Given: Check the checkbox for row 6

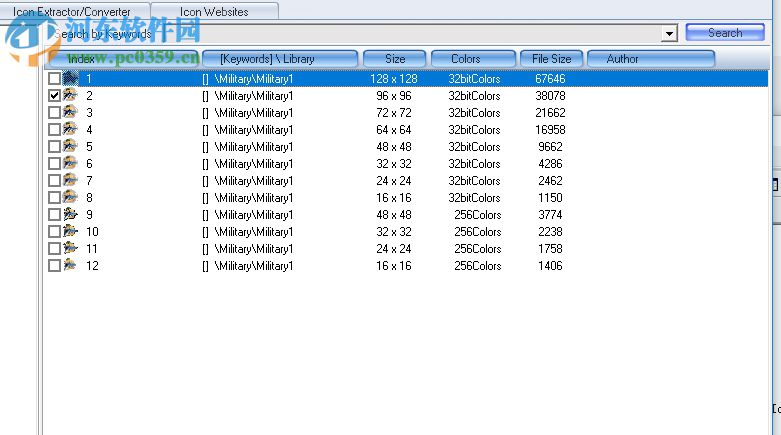Looking at the screenshot, I should [54, 163].
